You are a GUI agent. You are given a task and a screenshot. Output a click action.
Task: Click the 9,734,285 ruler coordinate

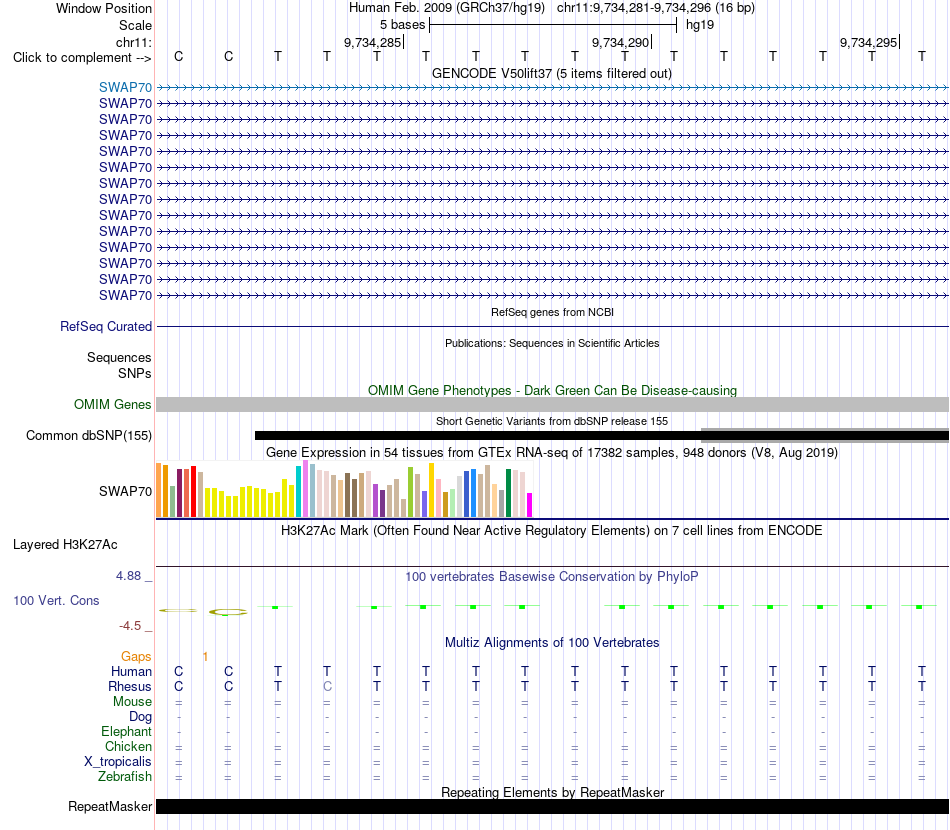(373, 42)
